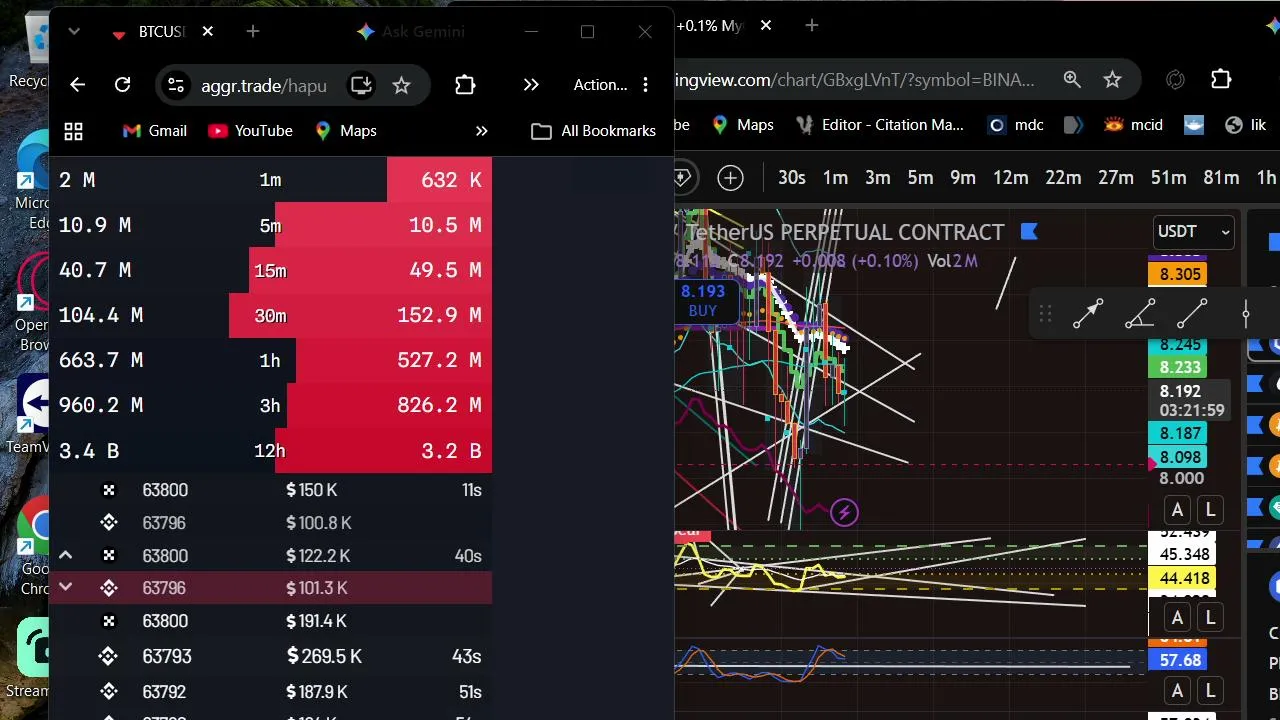Click the purple lightning bolt icon on chart
This screenshot has width=1280, height=720.
[x=844, y=513]
